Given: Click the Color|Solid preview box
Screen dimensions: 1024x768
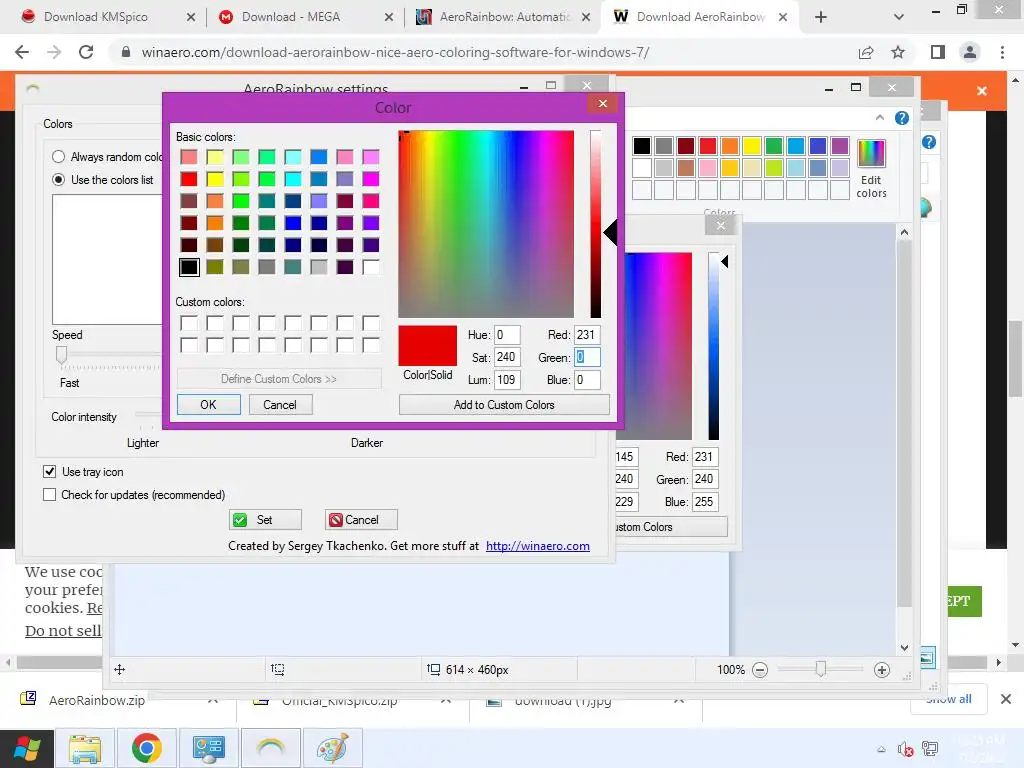Looking at the screenshot, I should pos(428,346).
